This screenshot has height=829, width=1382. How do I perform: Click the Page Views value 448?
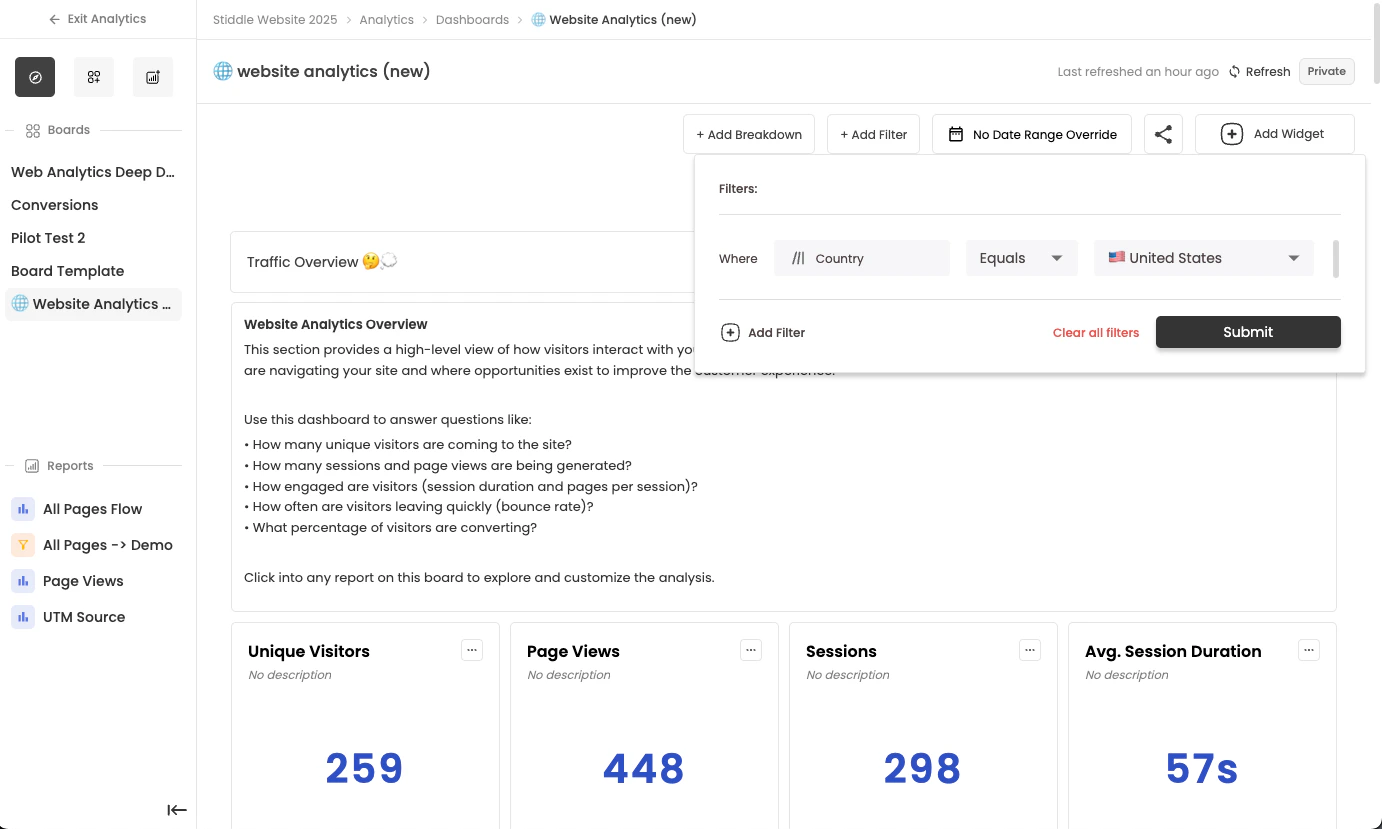tap(644, 768)
